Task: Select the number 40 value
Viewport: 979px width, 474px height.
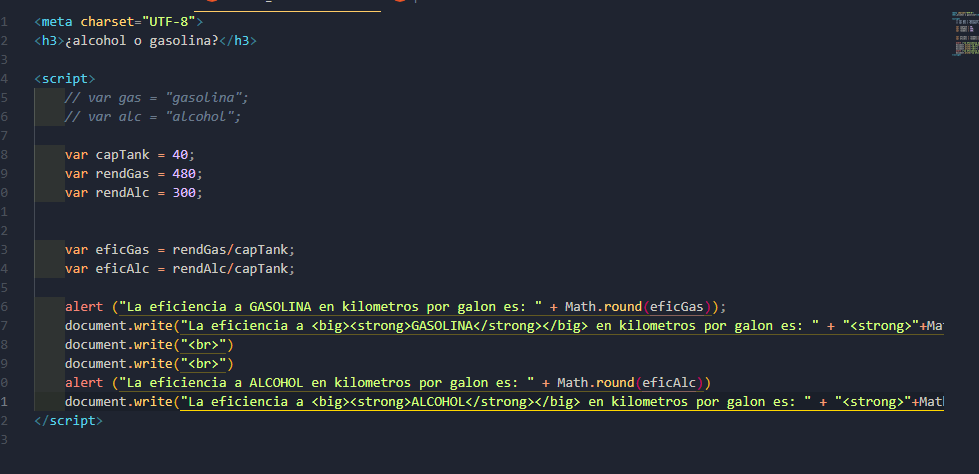Action: tap(180, 155)
